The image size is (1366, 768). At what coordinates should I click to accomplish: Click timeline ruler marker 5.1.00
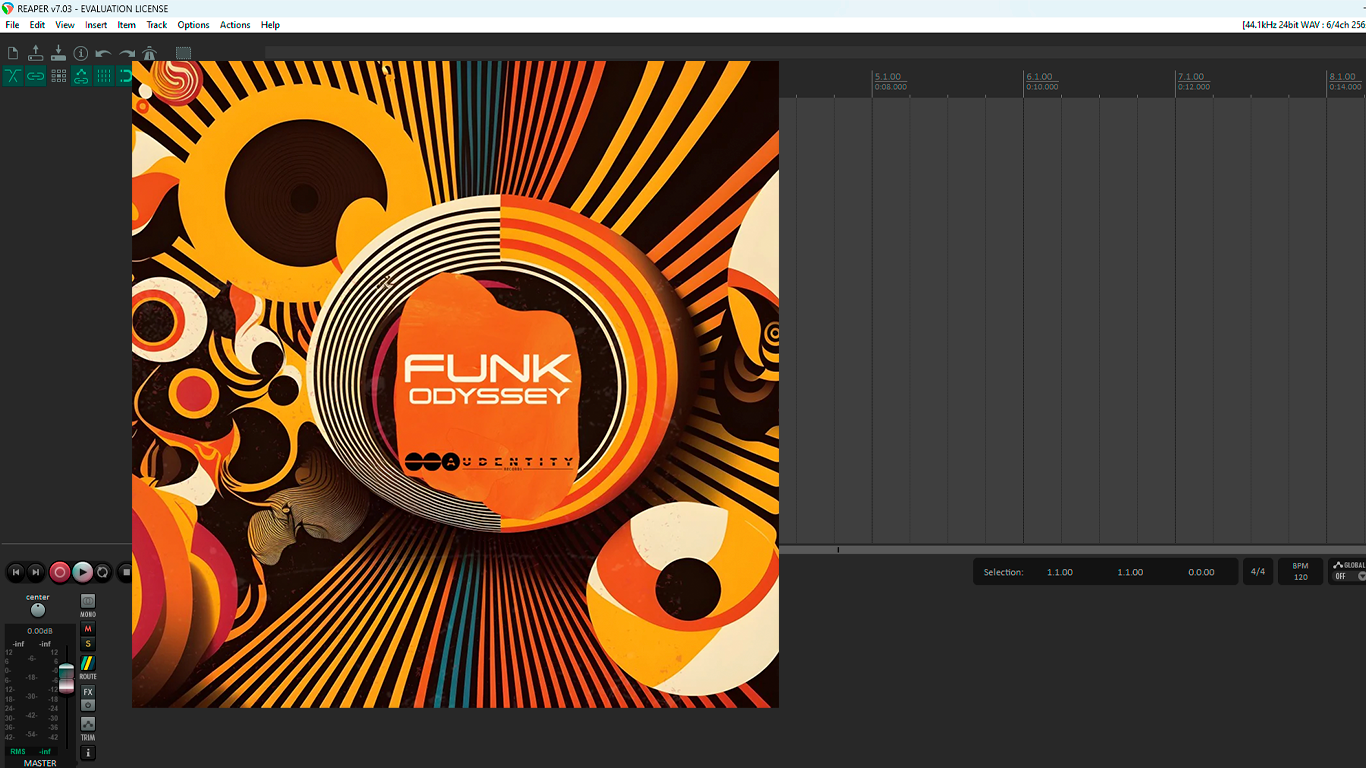(888, 77)
